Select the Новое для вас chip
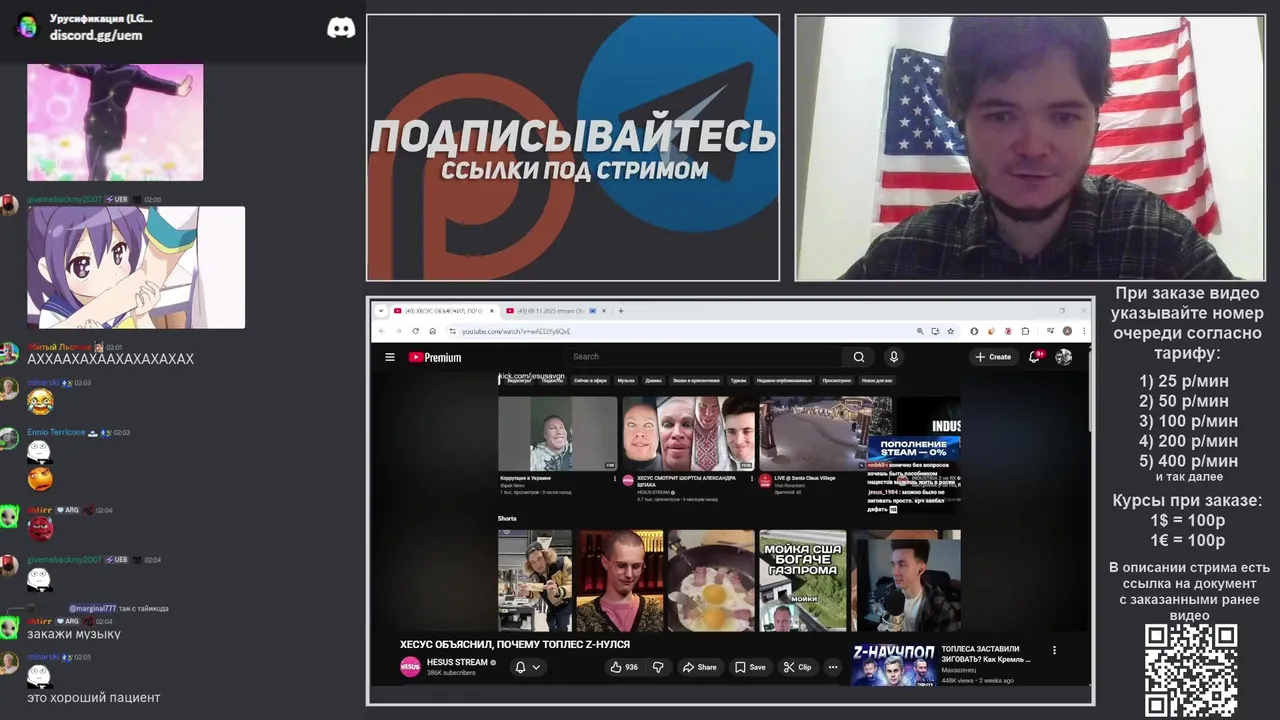 pyautogui.click(x=877, y=381)
